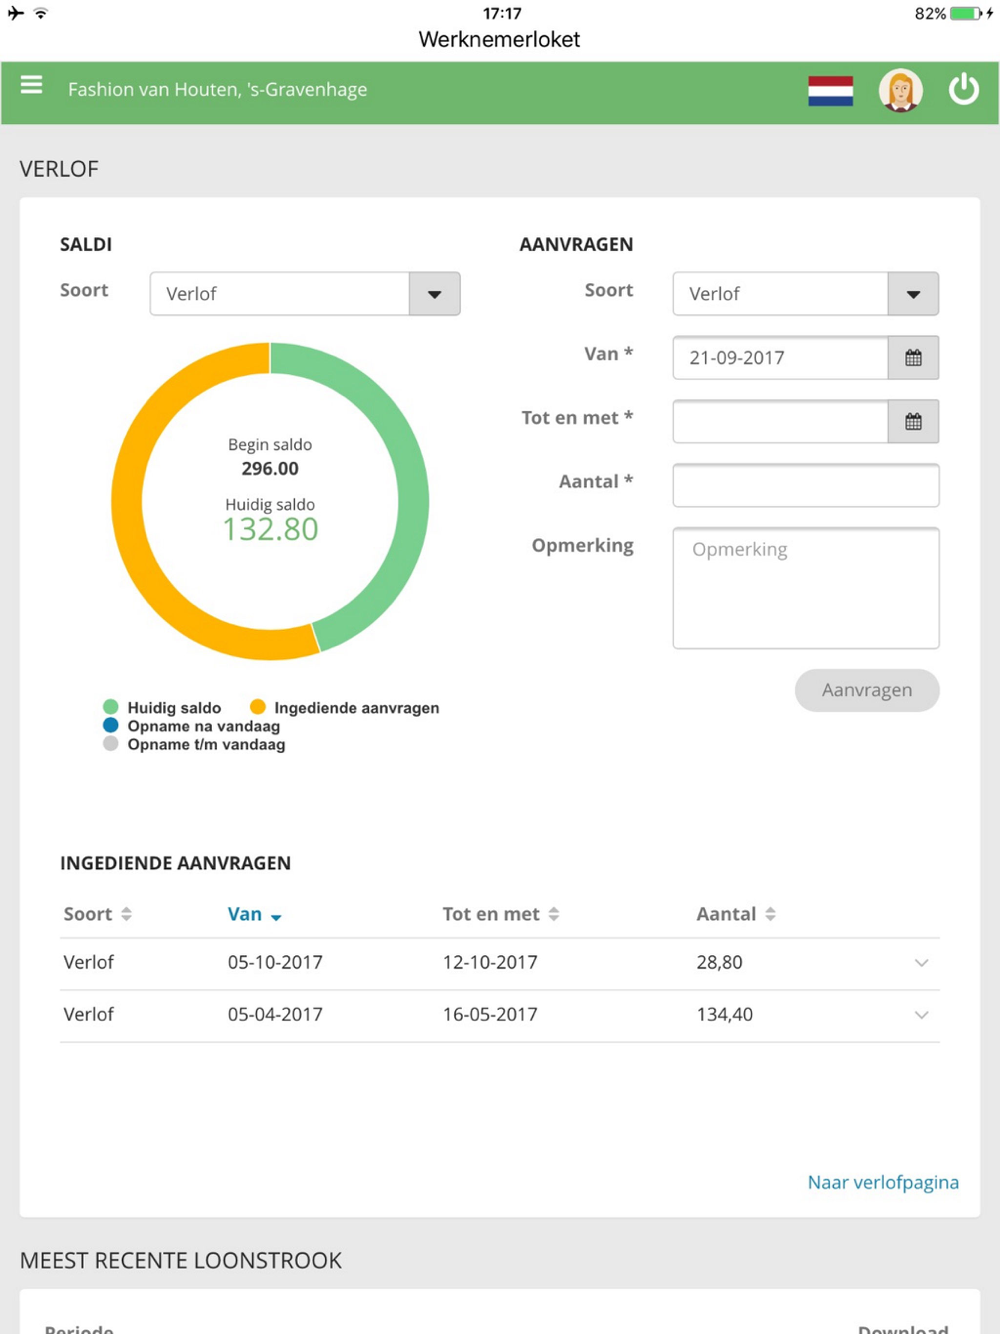Toggle Ingediende aanvragen legend item
This screenshot has height=1334, width=1000.
pos(345,708)
